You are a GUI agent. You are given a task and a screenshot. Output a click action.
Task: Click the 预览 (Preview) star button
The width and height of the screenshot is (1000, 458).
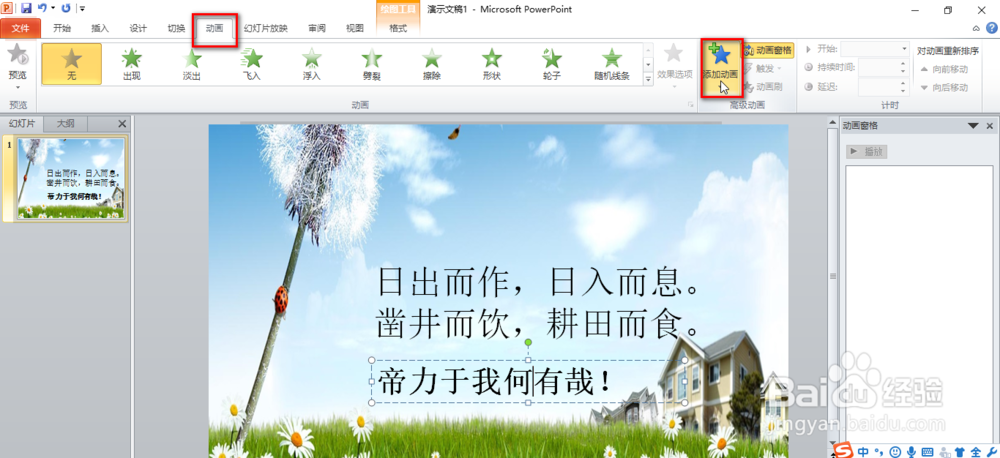(x=17, y=55)
